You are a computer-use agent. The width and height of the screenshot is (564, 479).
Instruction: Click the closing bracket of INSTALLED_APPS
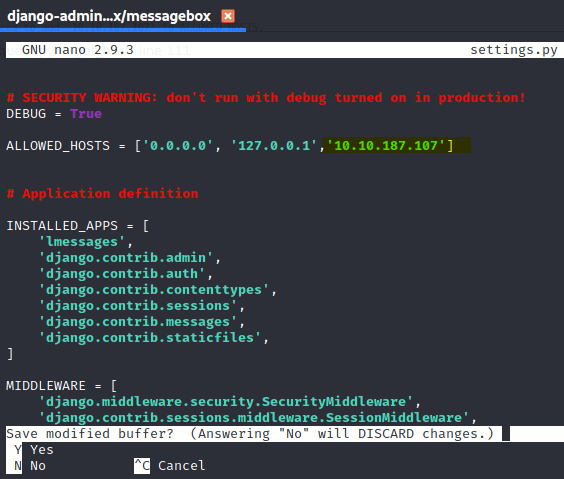coord(10,354)
